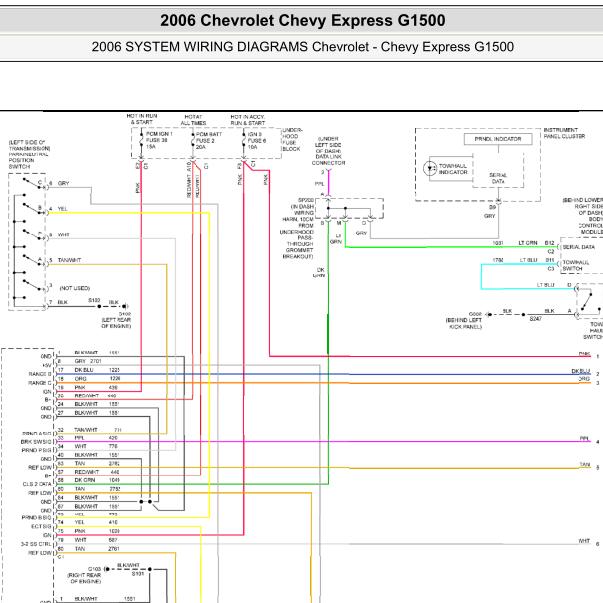Click the '(NOT USED)' label at switch pin 3
Image resolution: width=603 pixels, height=603 pixels.
pos(75,288)
